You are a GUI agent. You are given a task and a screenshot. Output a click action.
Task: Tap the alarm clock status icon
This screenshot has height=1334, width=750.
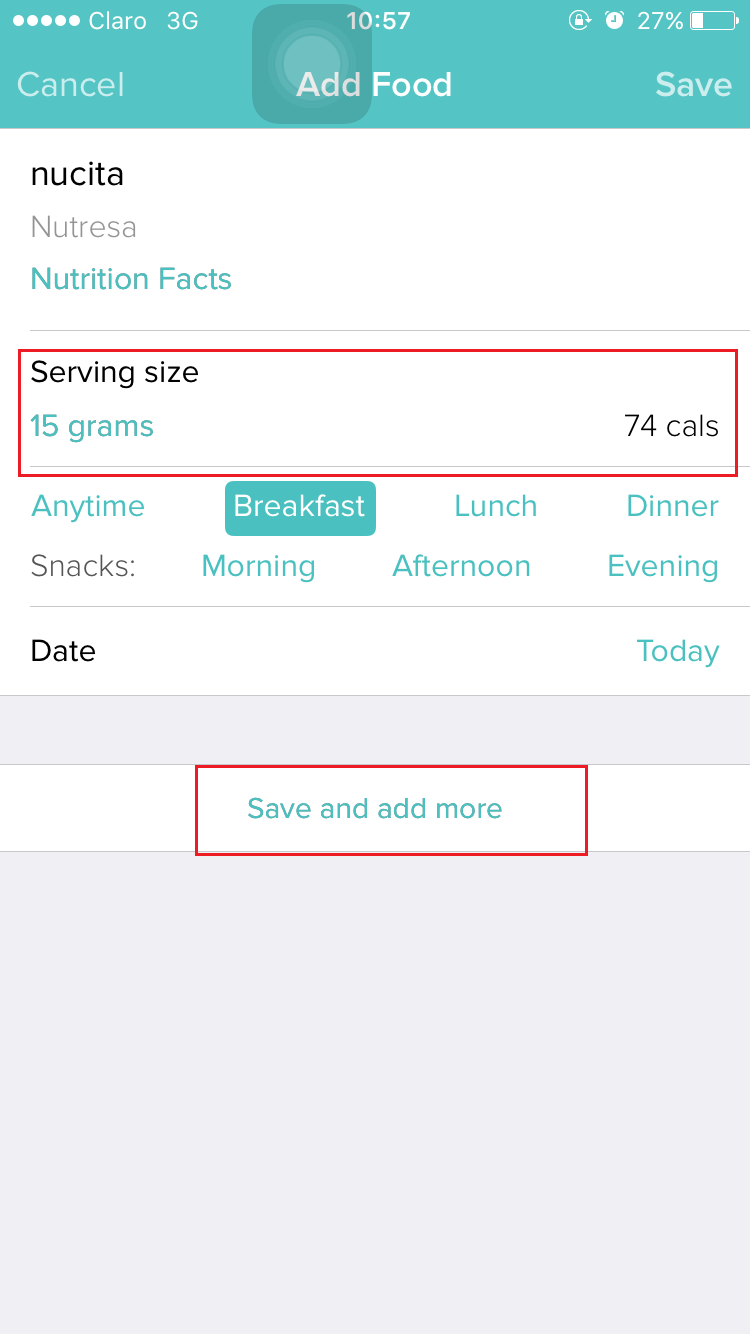[x=615, y=21]
